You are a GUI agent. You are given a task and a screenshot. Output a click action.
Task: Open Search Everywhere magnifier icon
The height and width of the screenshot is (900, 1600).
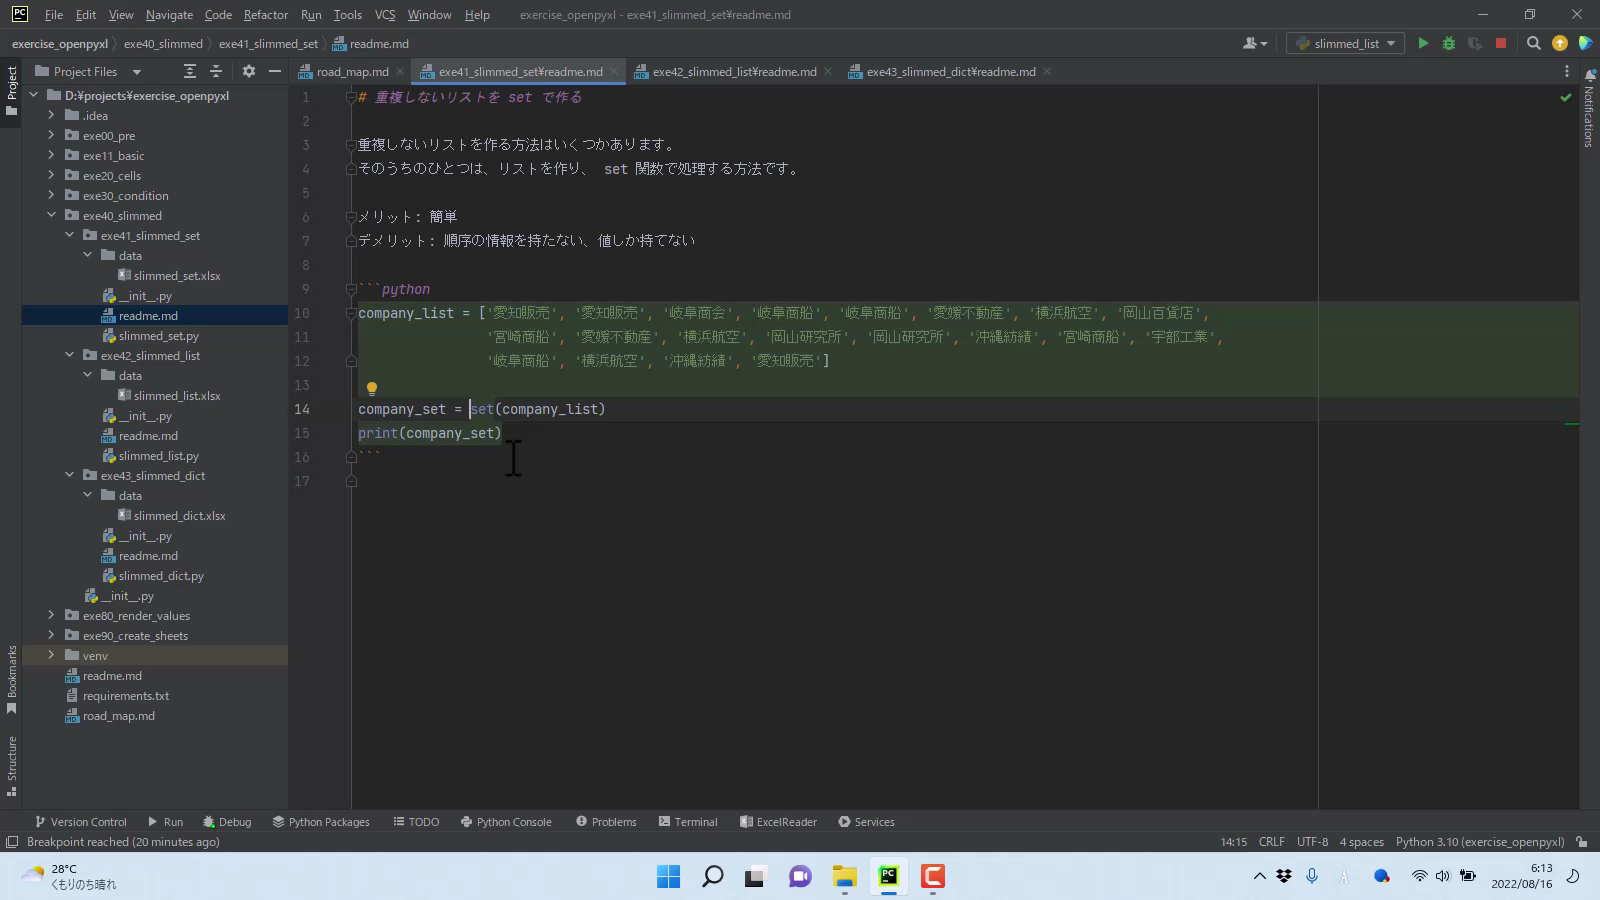1533,43
